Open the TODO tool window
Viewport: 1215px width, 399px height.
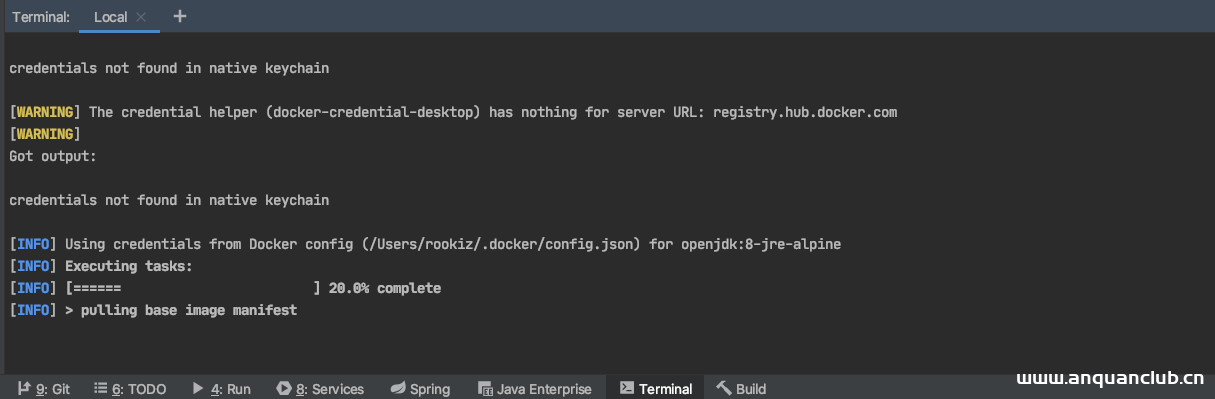[130, 389]
